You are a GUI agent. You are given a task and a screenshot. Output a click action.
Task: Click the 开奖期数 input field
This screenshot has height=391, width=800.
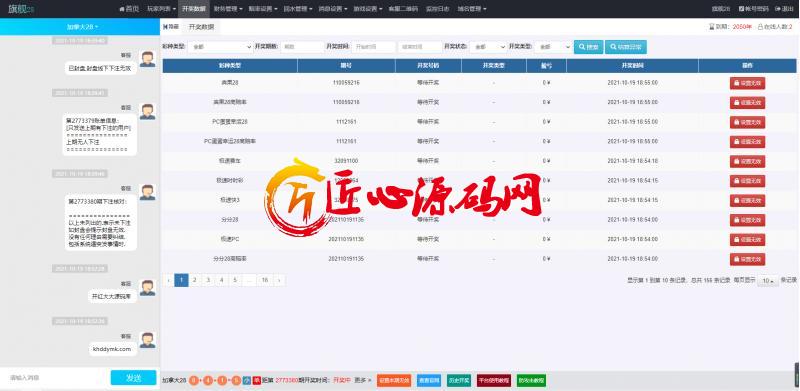pyautogui.click(x=302, y=47)
